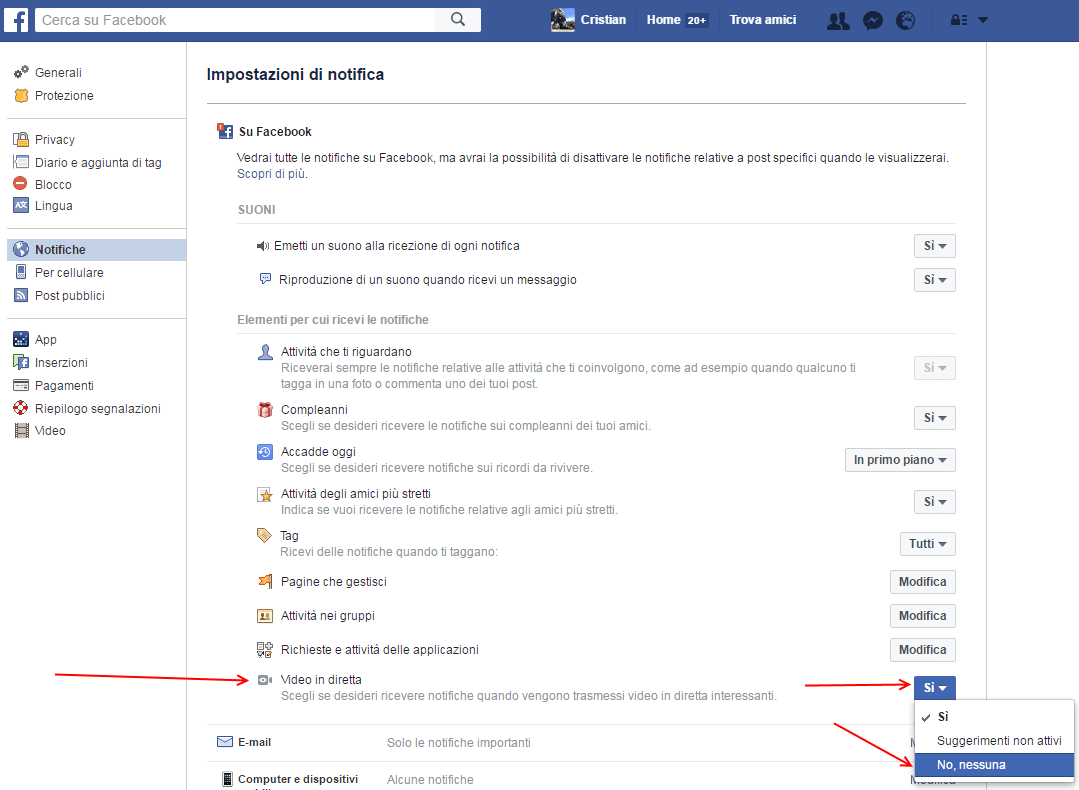Viewport: 1079px width, 790px height.
Task: Open the Messenger messages icon
Action: tap(873, 21)
